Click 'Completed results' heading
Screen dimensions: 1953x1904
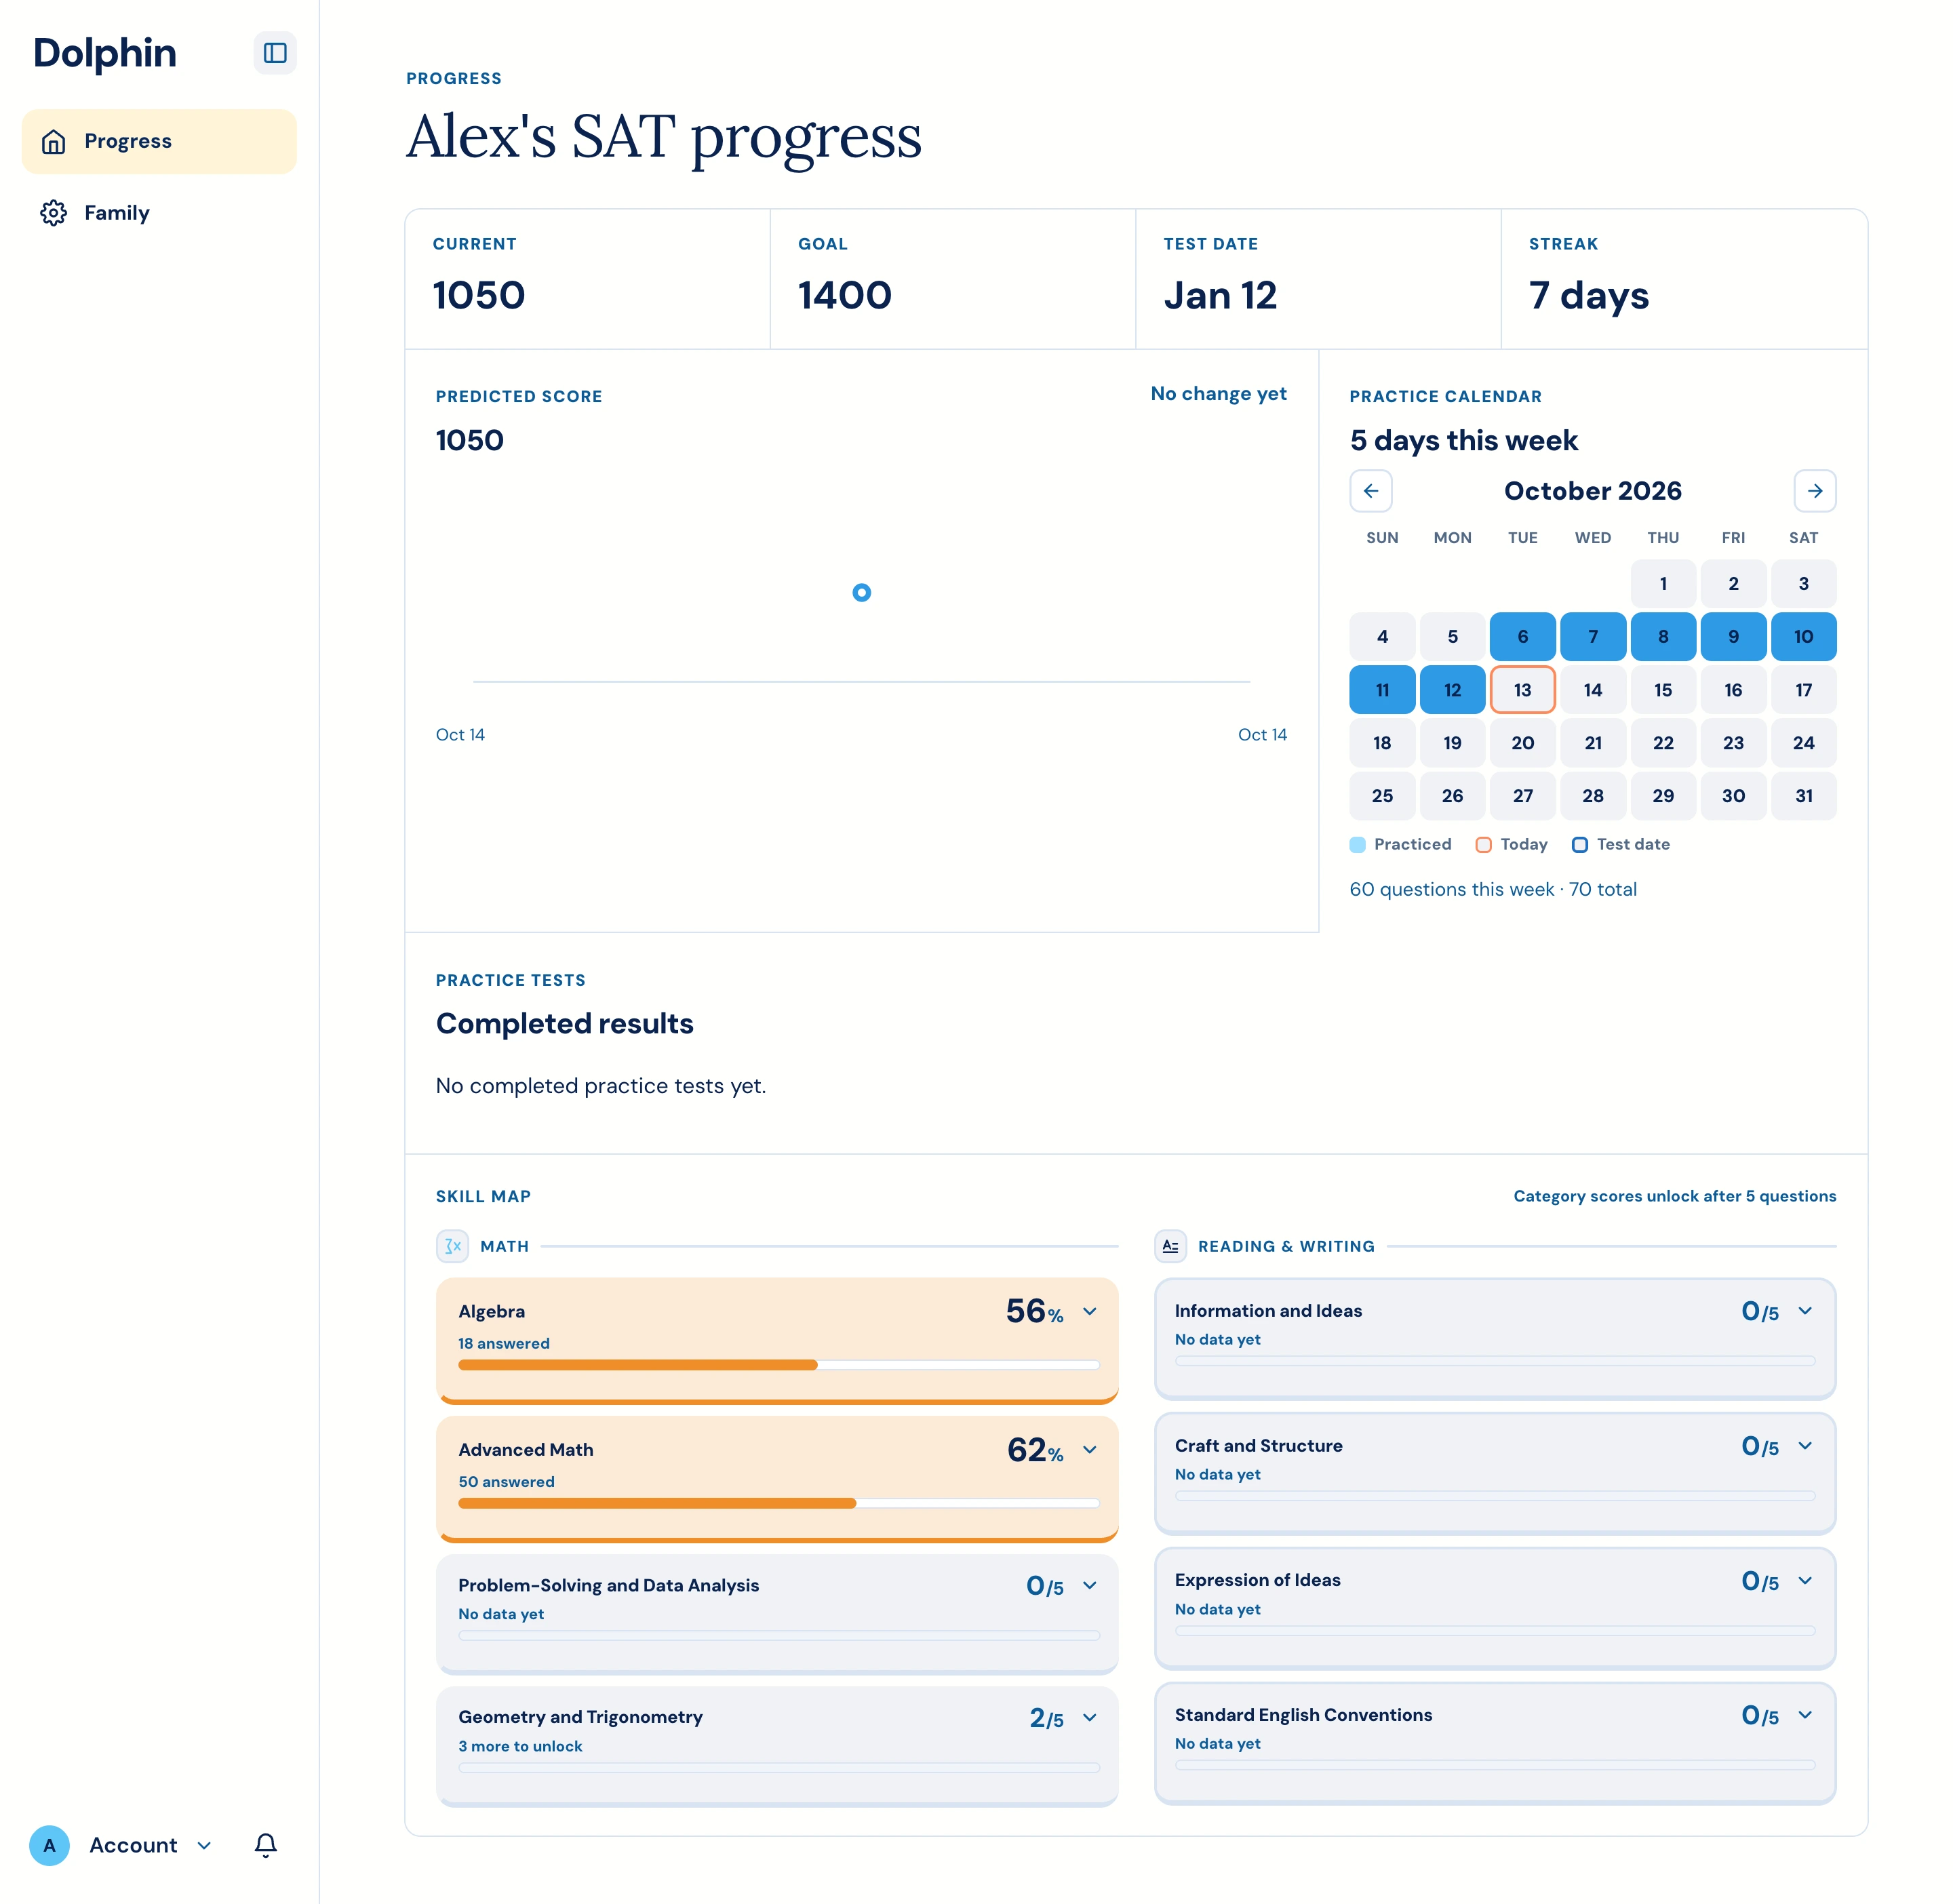point(565,1024)
